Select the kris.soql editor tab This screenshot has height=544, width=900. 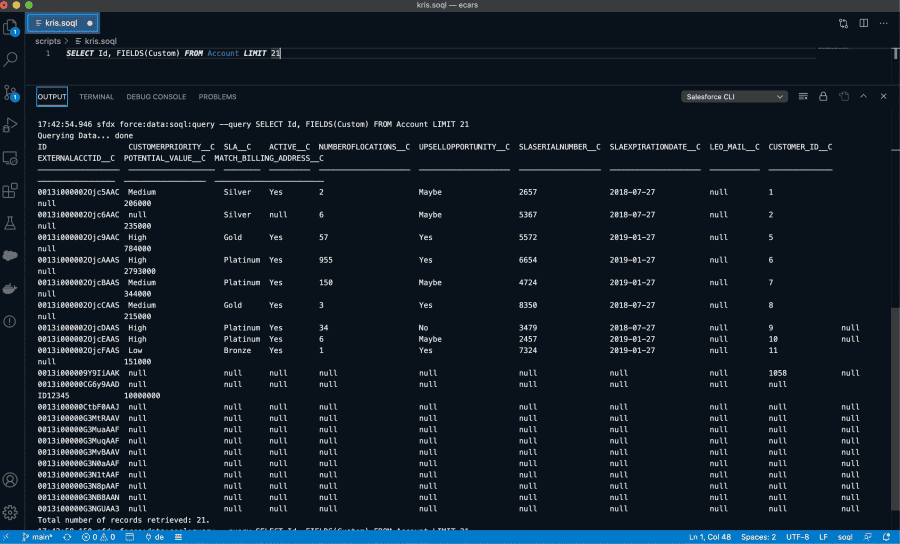61,23
